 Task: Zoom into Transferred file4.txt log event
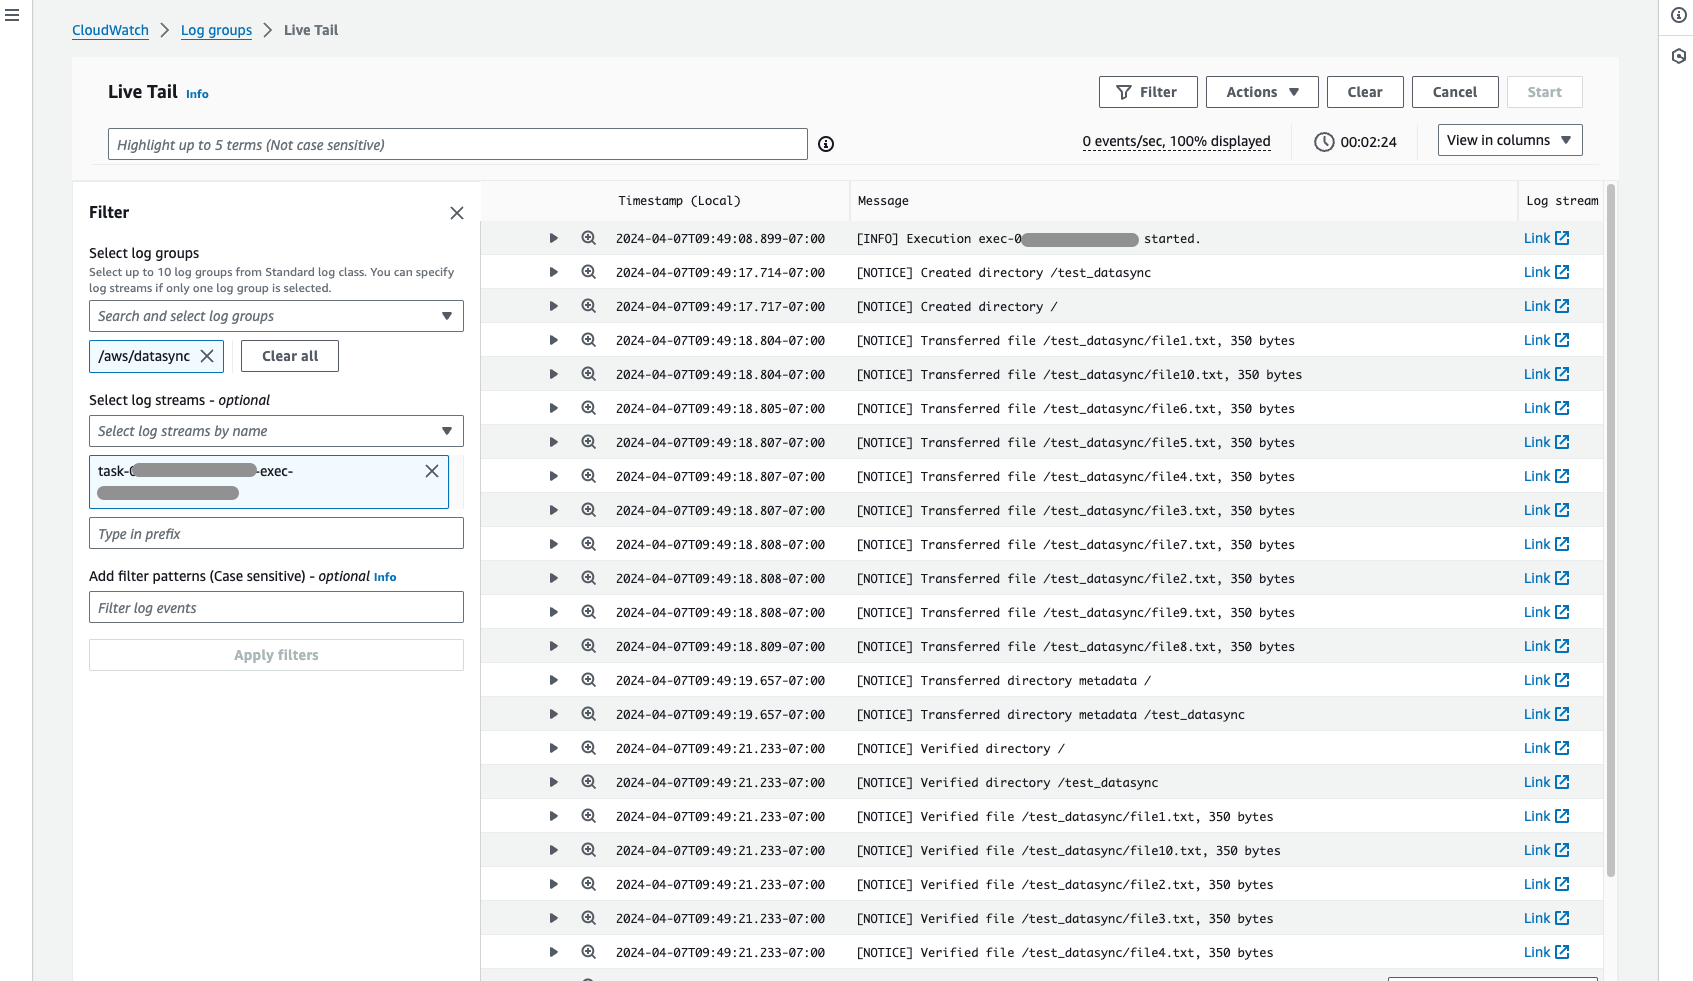[x=589, y=476]
